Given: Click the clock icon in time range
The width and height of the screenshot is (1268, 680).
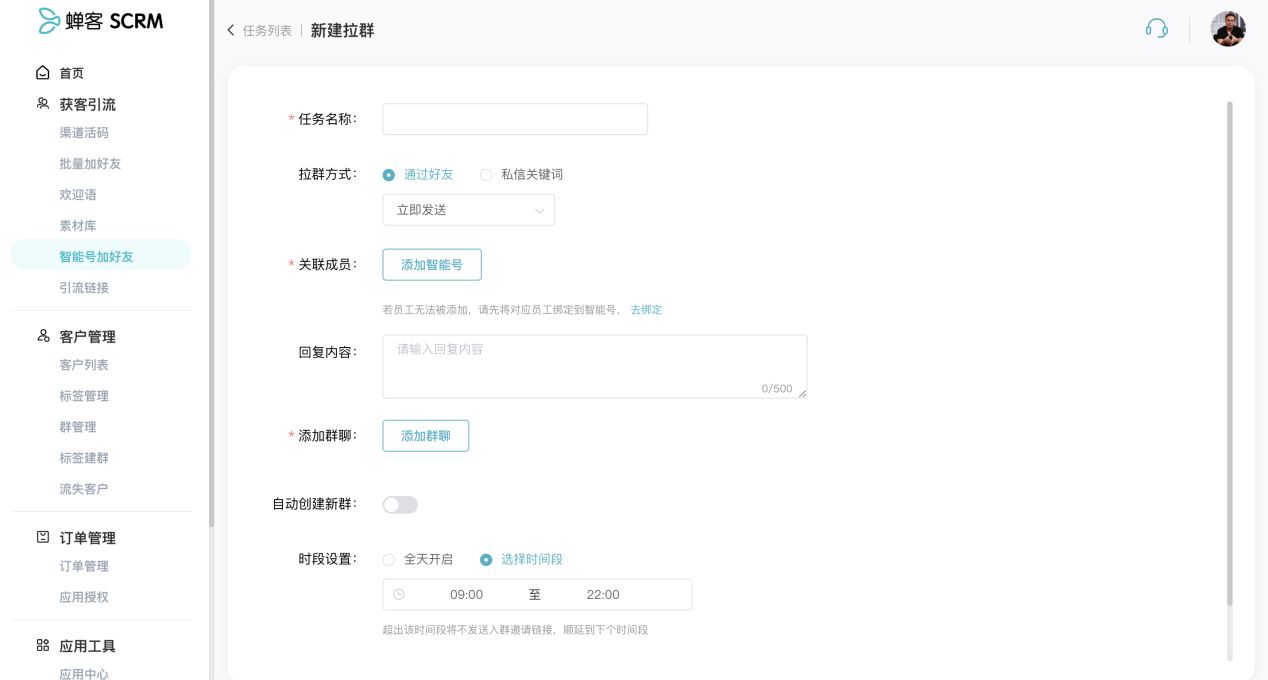Looking at the screenshot, I should [x=399, y=594].
